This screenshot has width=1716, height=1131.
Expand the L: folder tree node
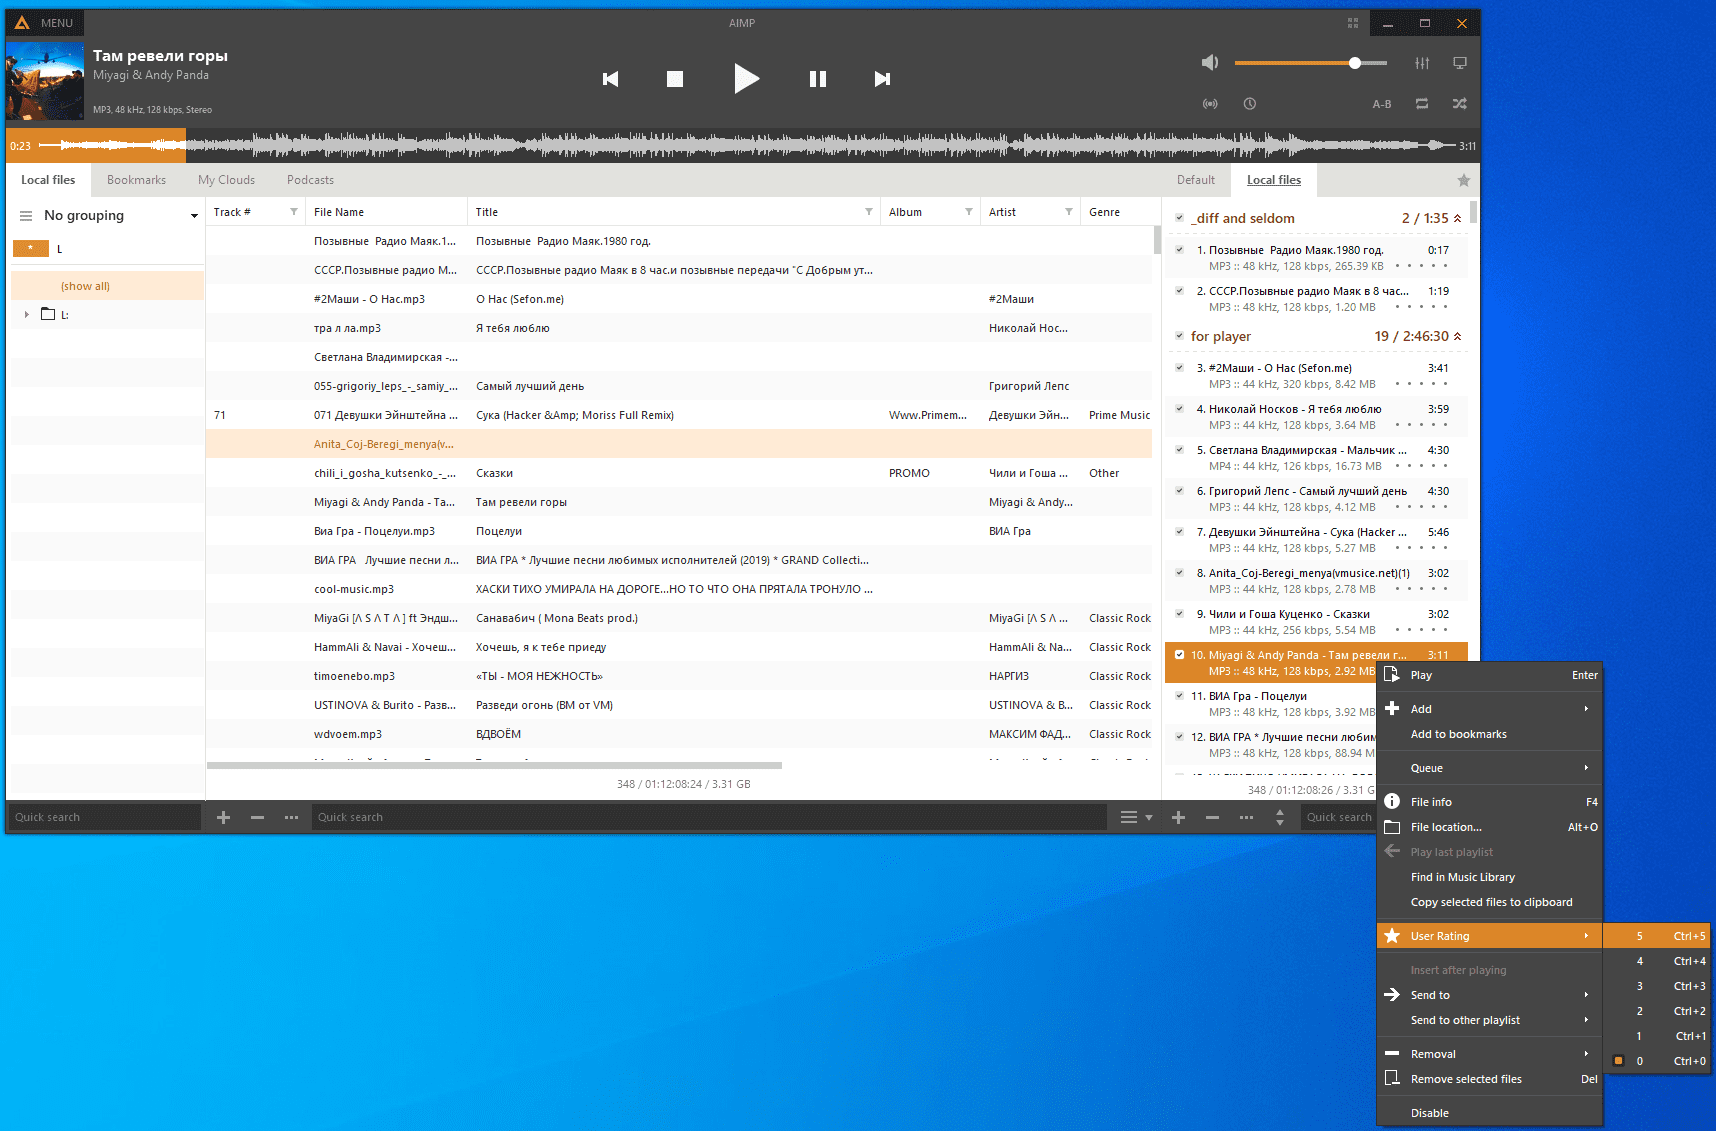pyautogui.click(x=26, y=314)
